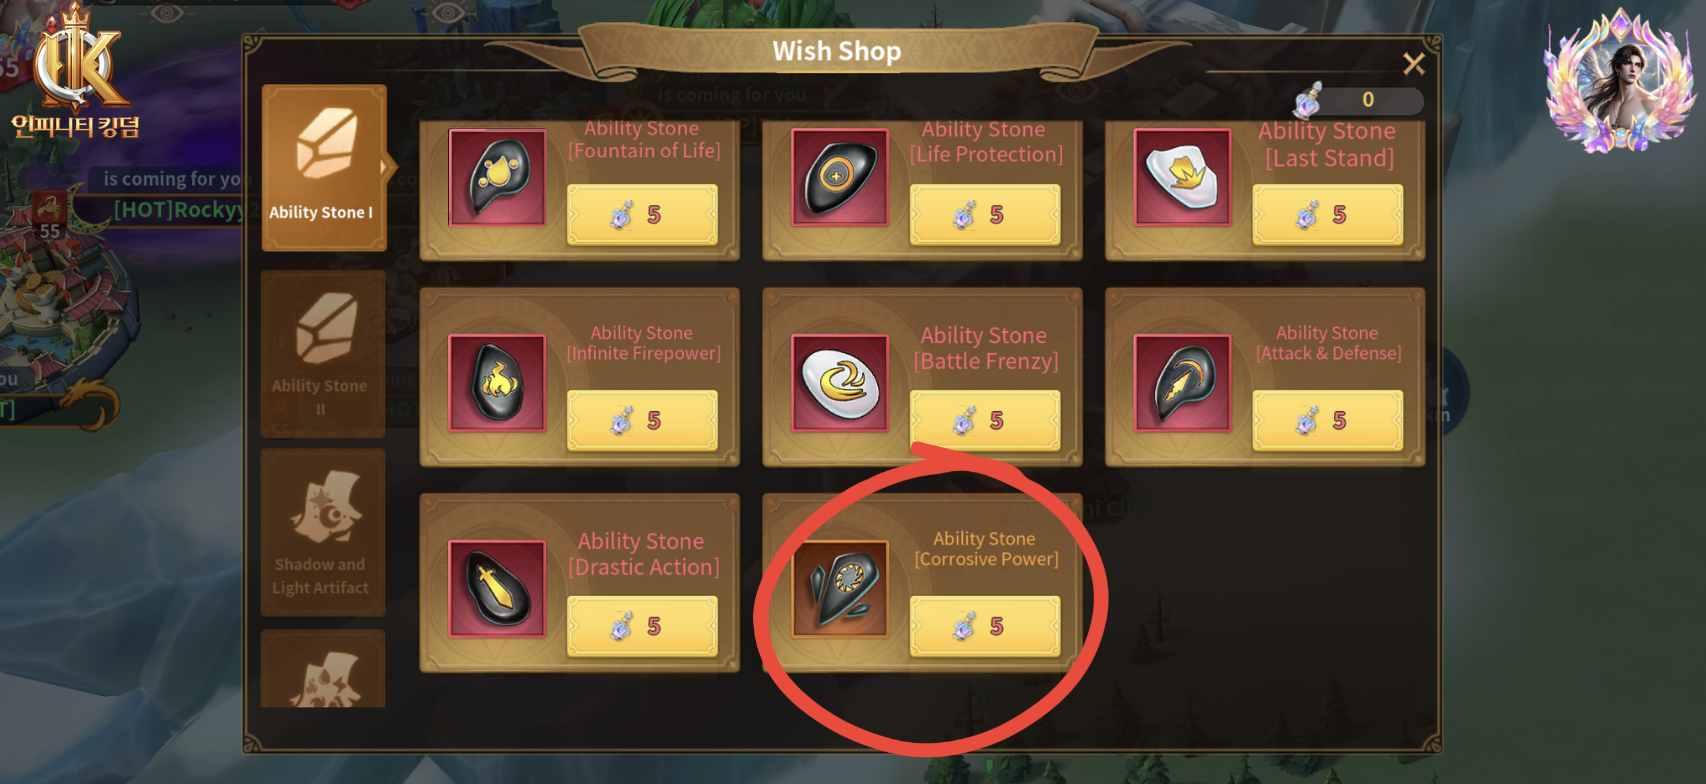Open the player avatar portrait
Image resolution: width=1706 pixels, height=784 pixels.
point(1620,82)
